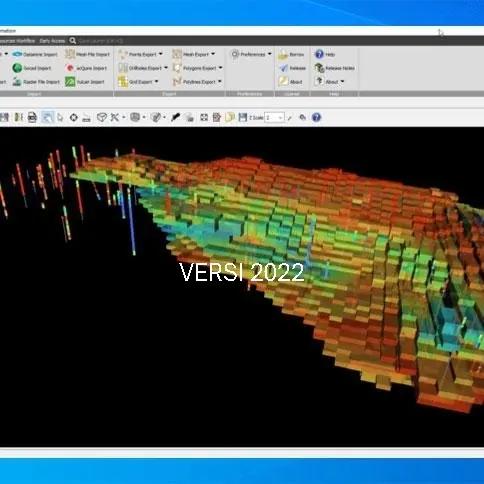Switch to the Resources Workflow tab
Image resolution: width=484 pixels, height=484 pixels.
[x=17, y=41]
